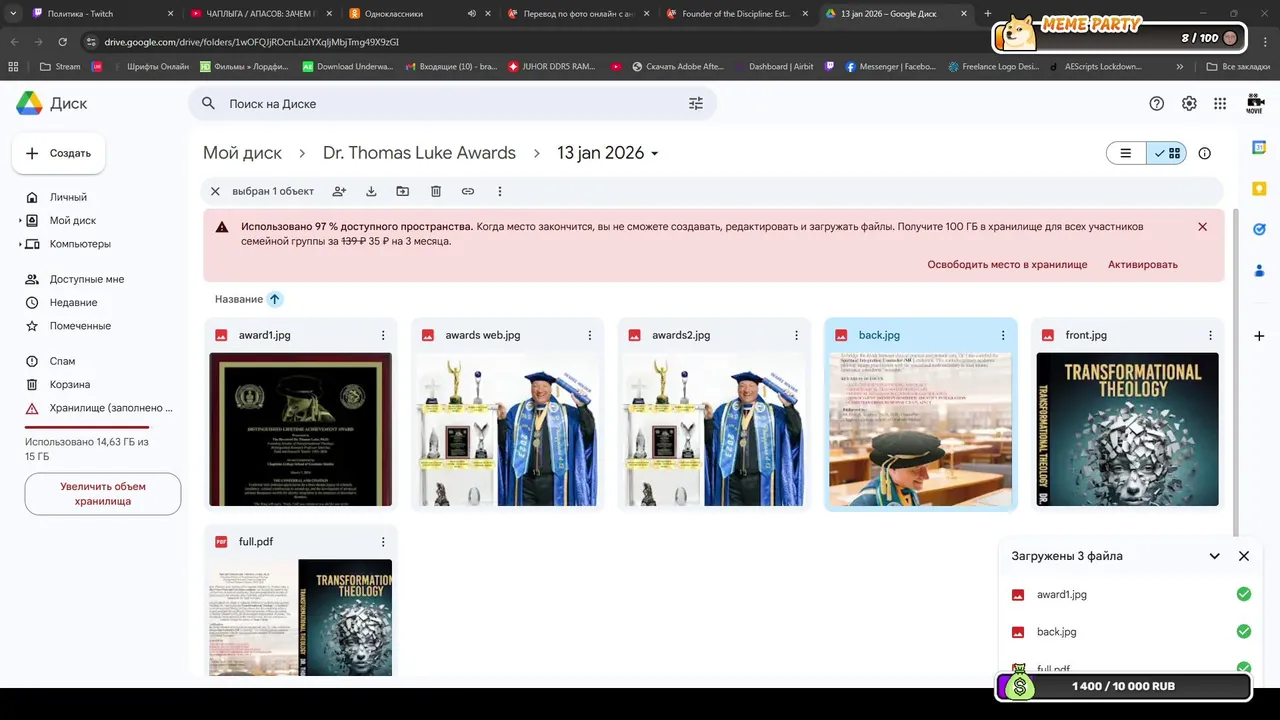Click Активировать in storage banner
The width and height of the screenshot is (1280, 720).
tap(1143, 265)
